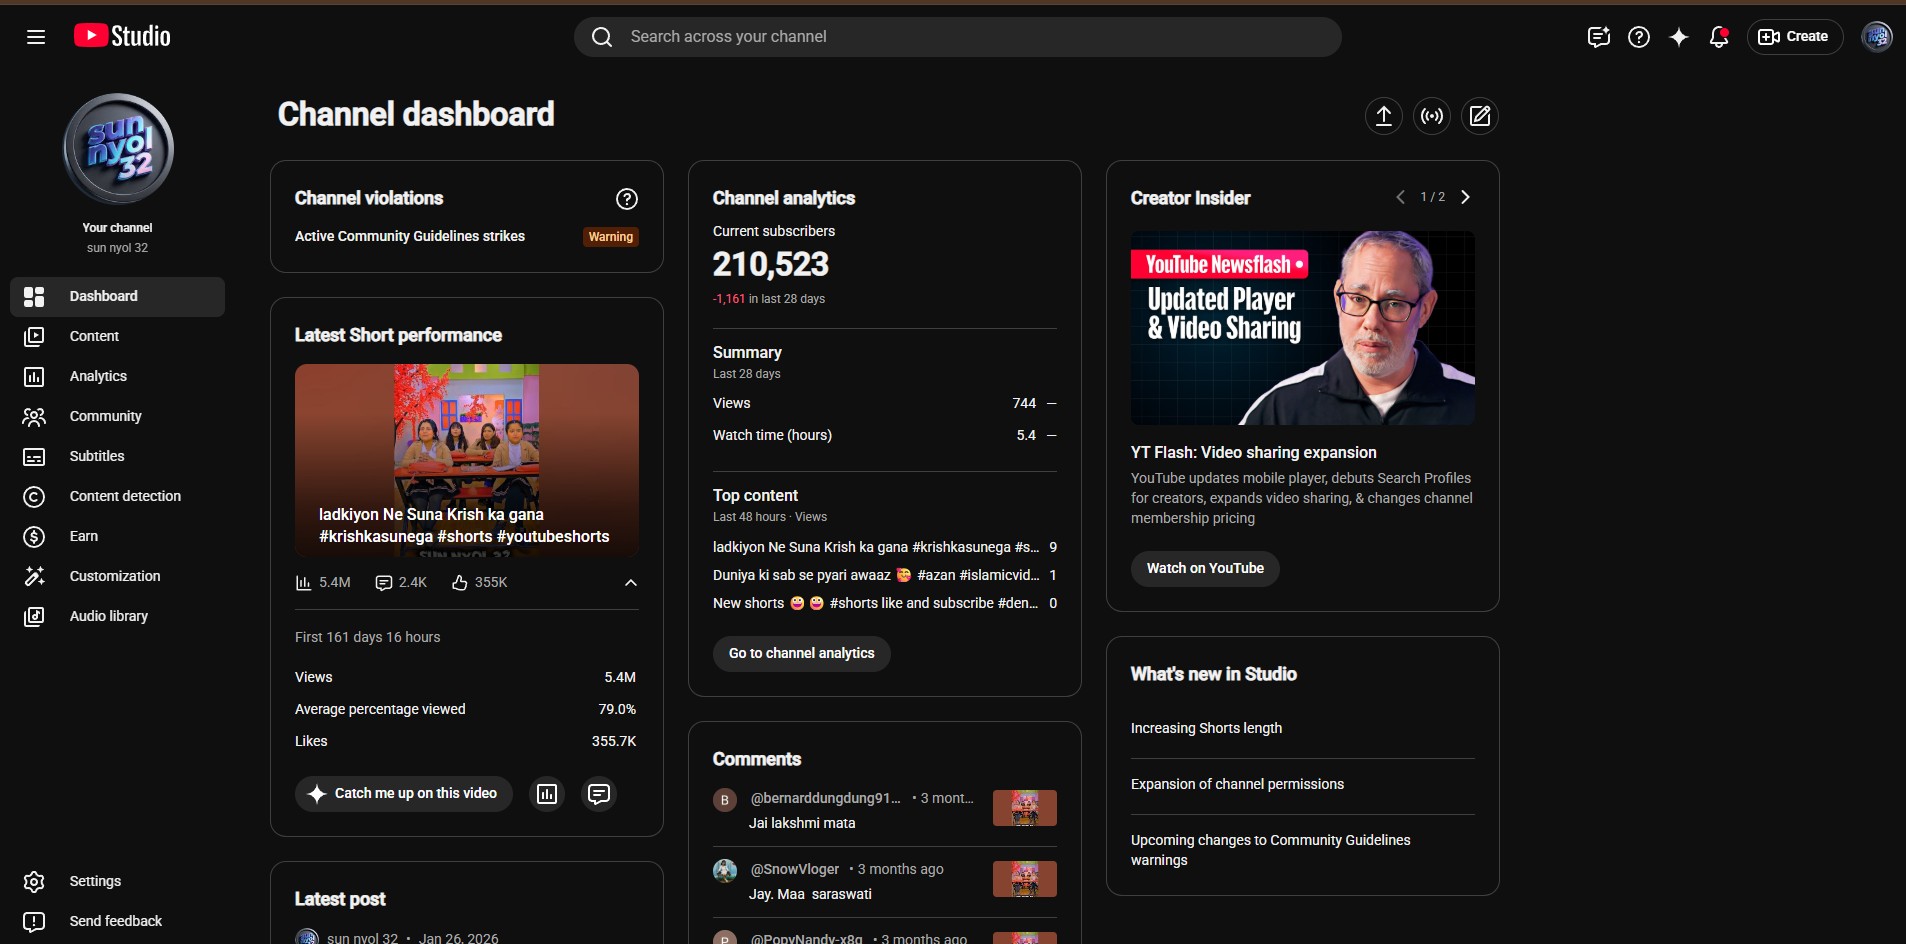This screenshot has width=1906, height=944.
Task: Open the Subtitles sidebar item
Action: tap(117, 457)
